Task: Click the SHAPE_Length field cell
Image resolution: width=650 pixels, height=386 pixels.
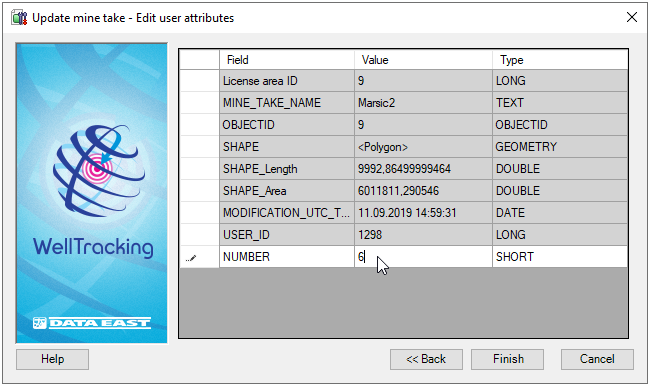Action: tap(287, 169)
